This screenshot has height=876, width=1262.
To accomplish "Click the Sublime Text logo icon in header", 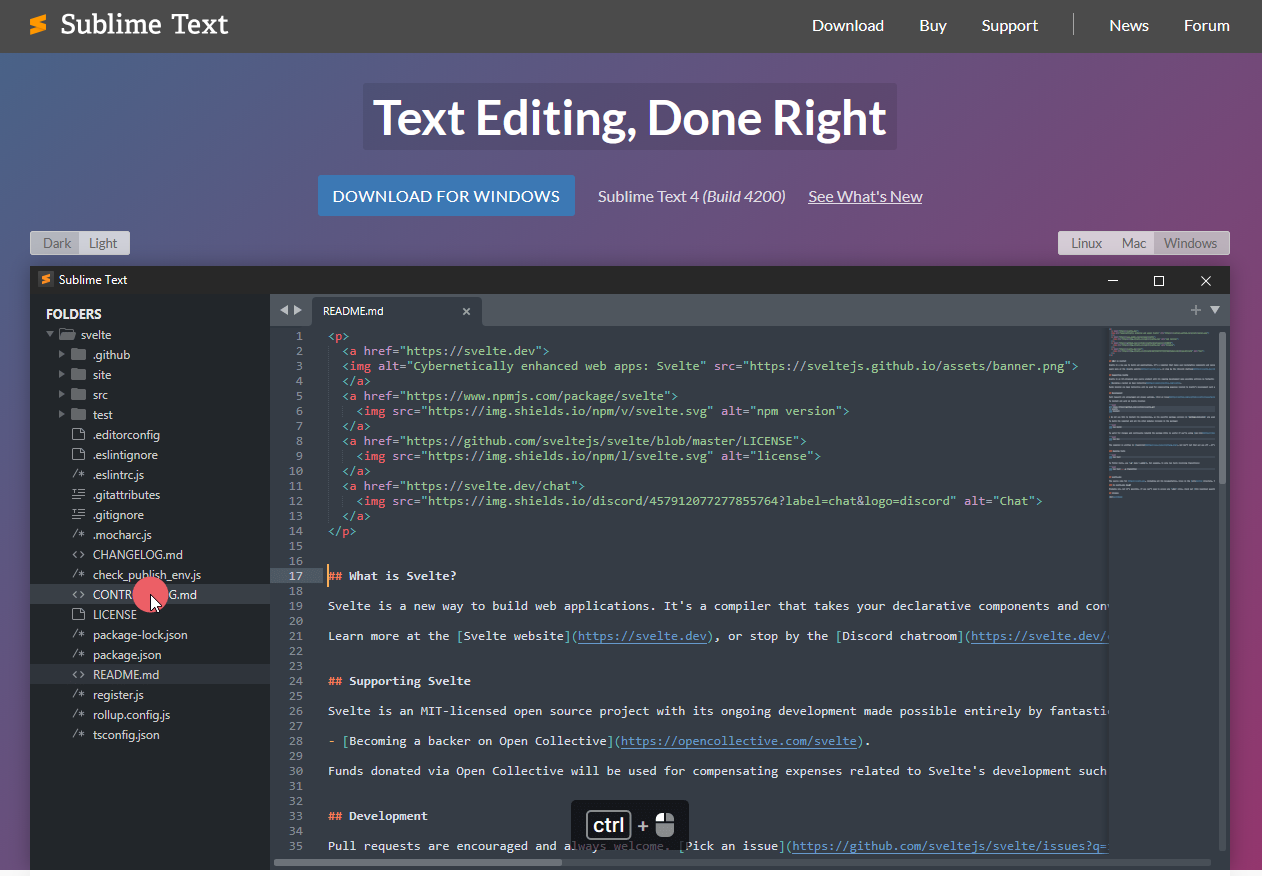I will pyautogui.click(x=38, y=25).
